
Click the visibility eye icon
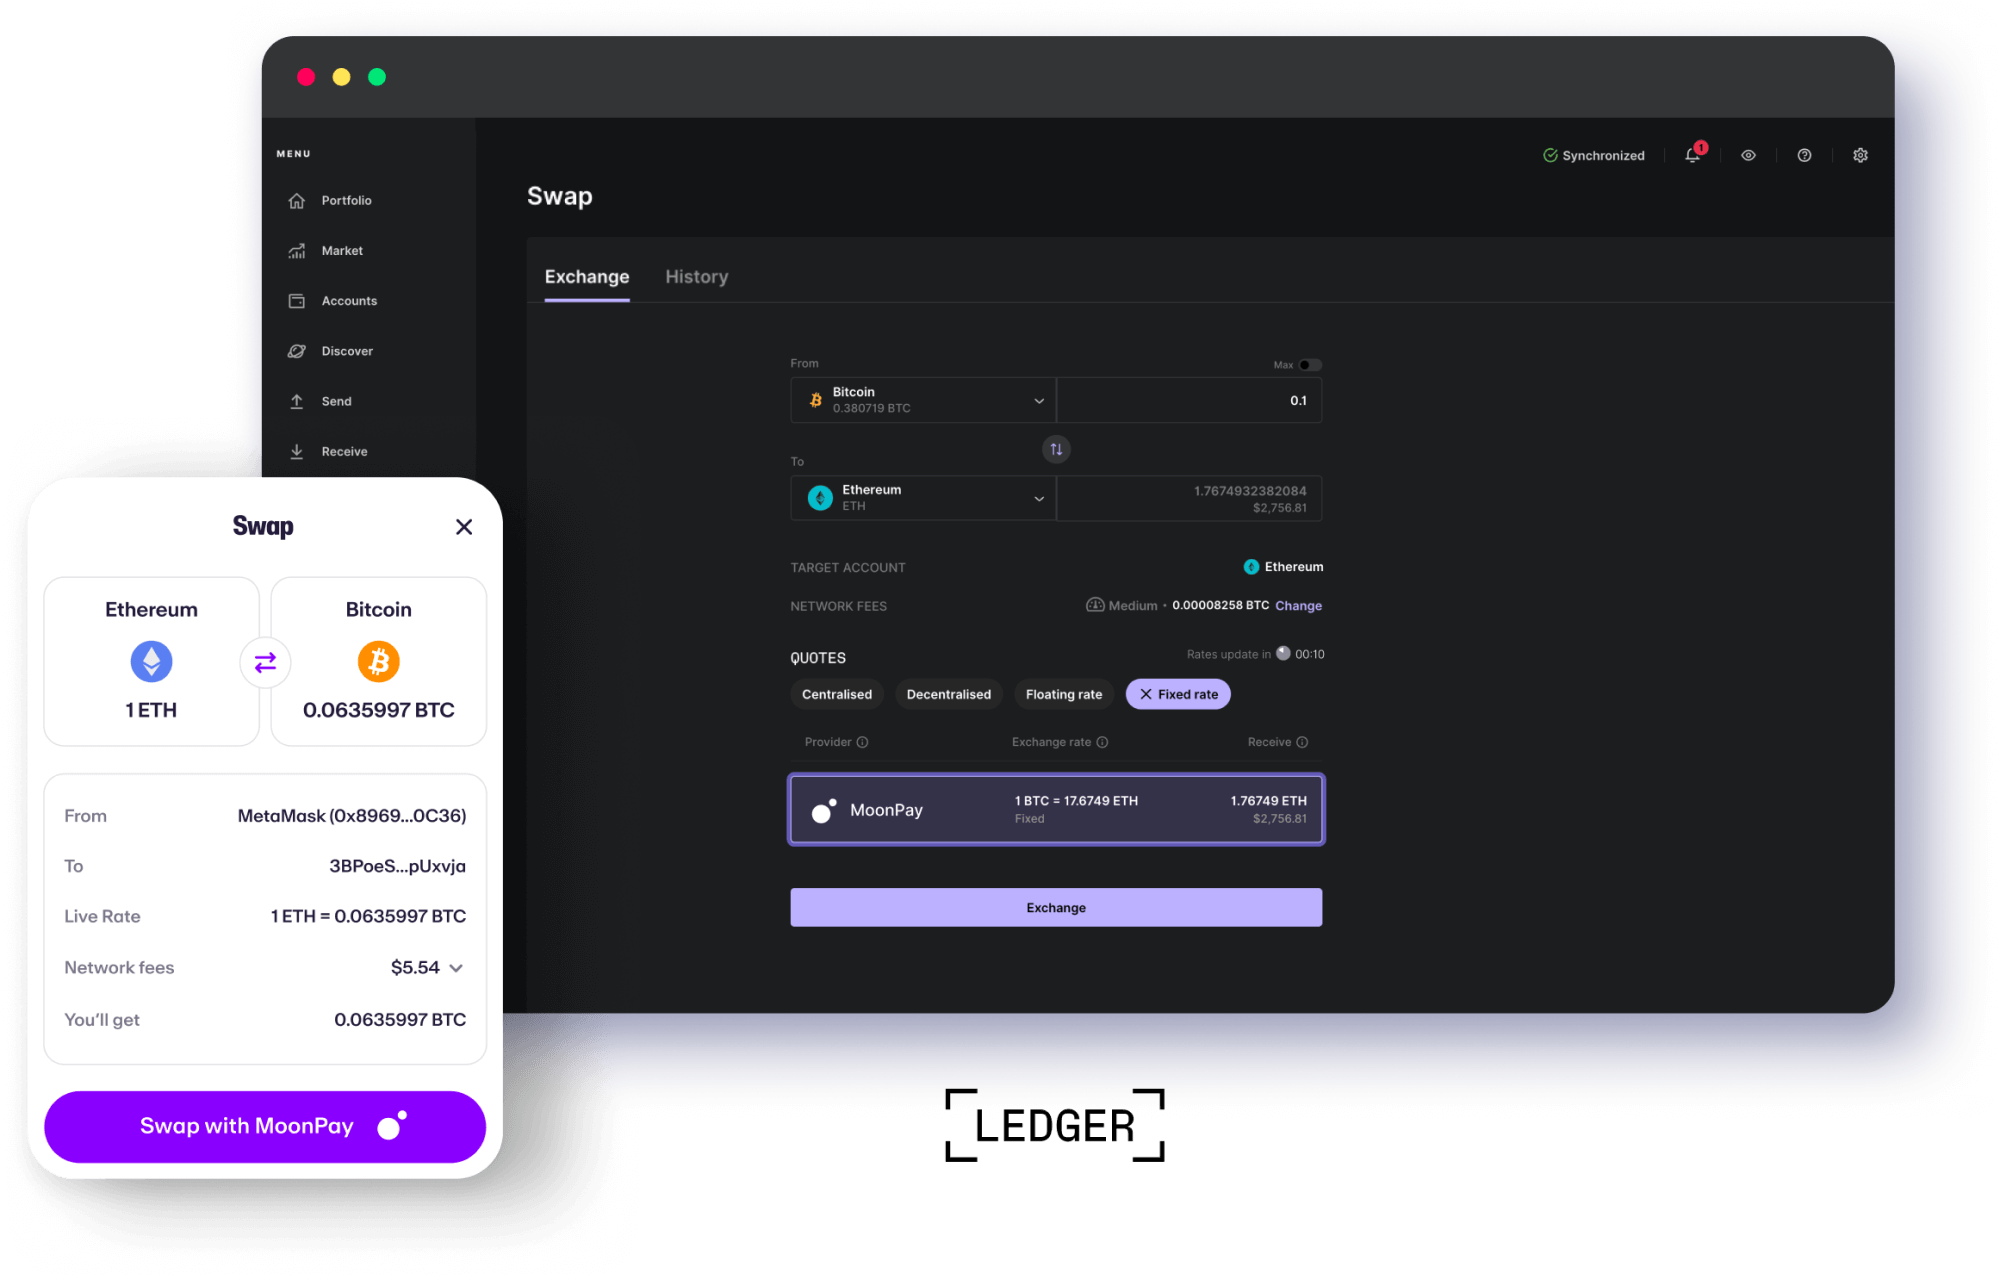click(x=1749, y=156)
